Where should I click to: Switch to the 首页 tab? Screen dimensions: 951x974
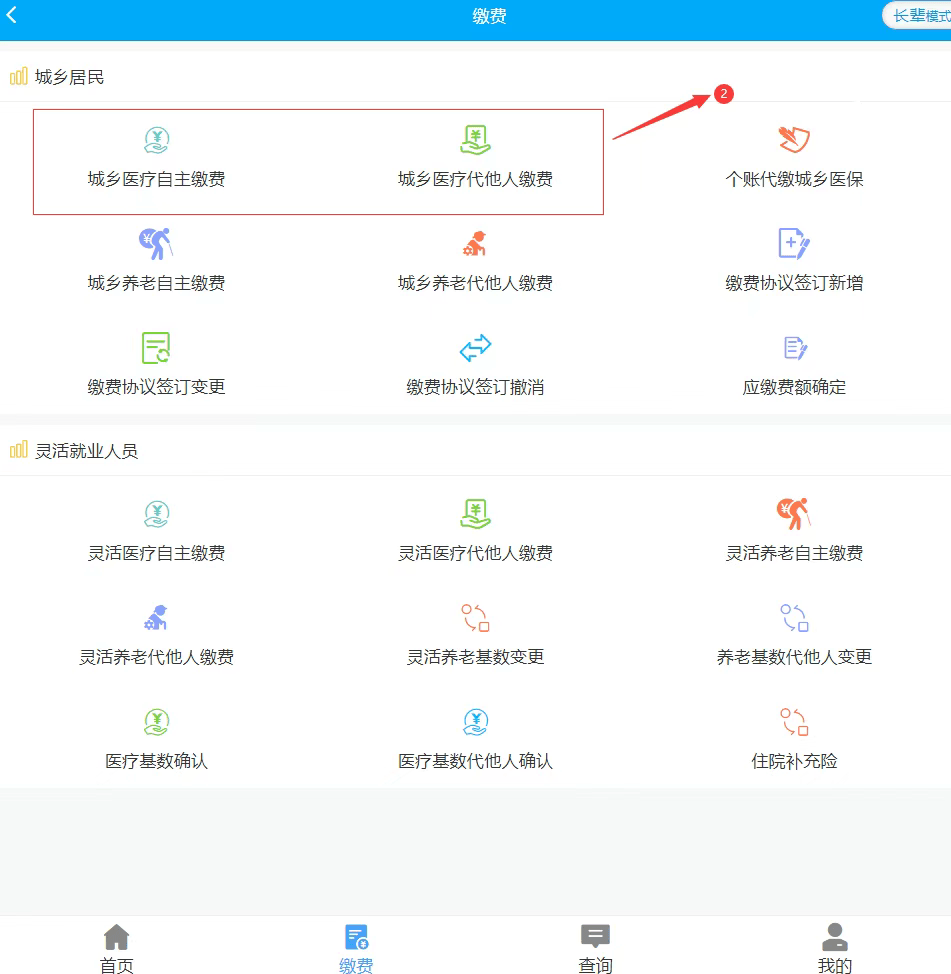(x=117, y=948)
